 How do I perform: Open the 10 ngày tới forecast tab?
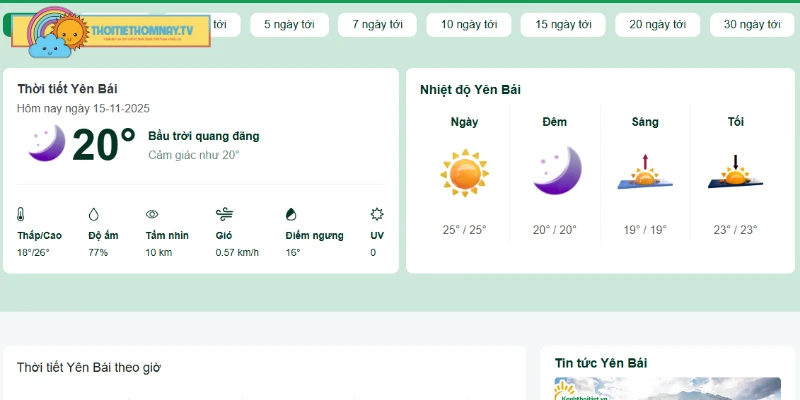(x=469, y=24)
